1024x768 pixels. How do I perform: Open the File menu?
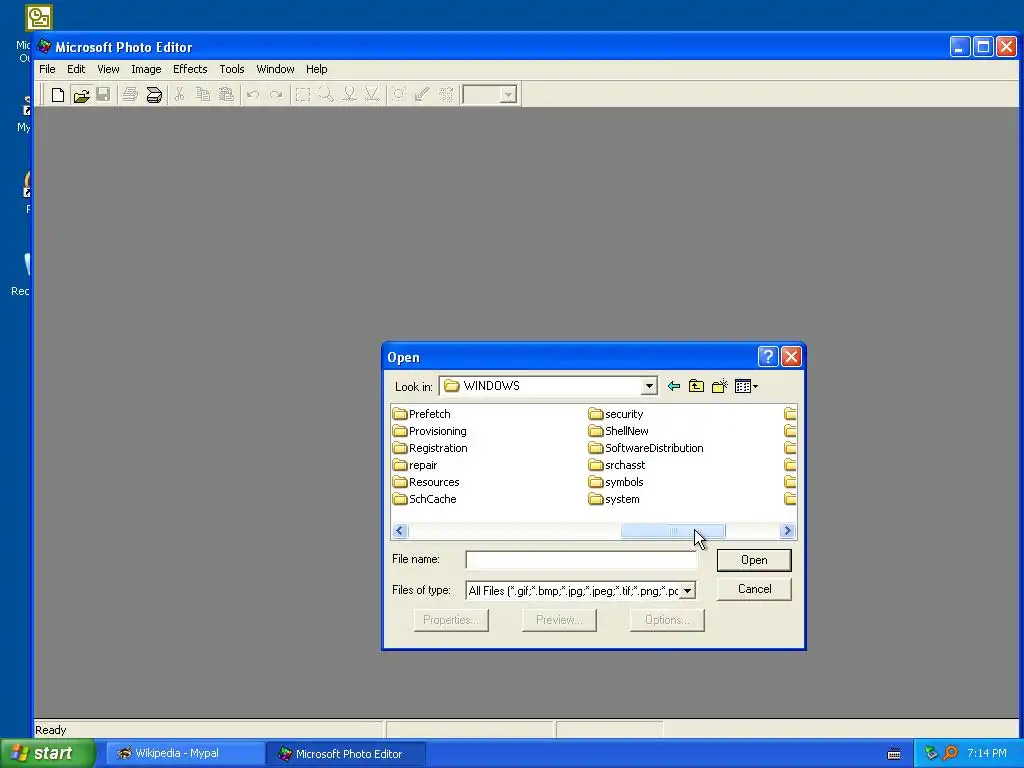coord(47,69)
